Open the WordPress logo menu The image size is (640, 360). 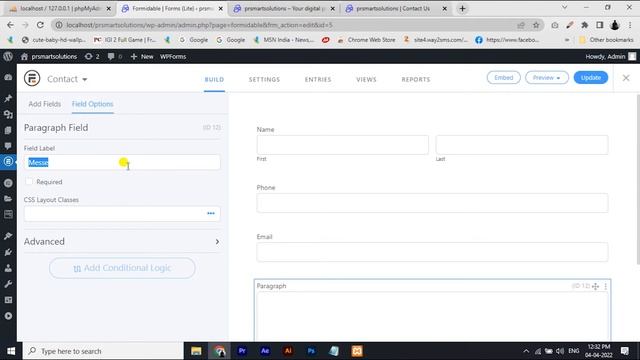pos(8,56)
